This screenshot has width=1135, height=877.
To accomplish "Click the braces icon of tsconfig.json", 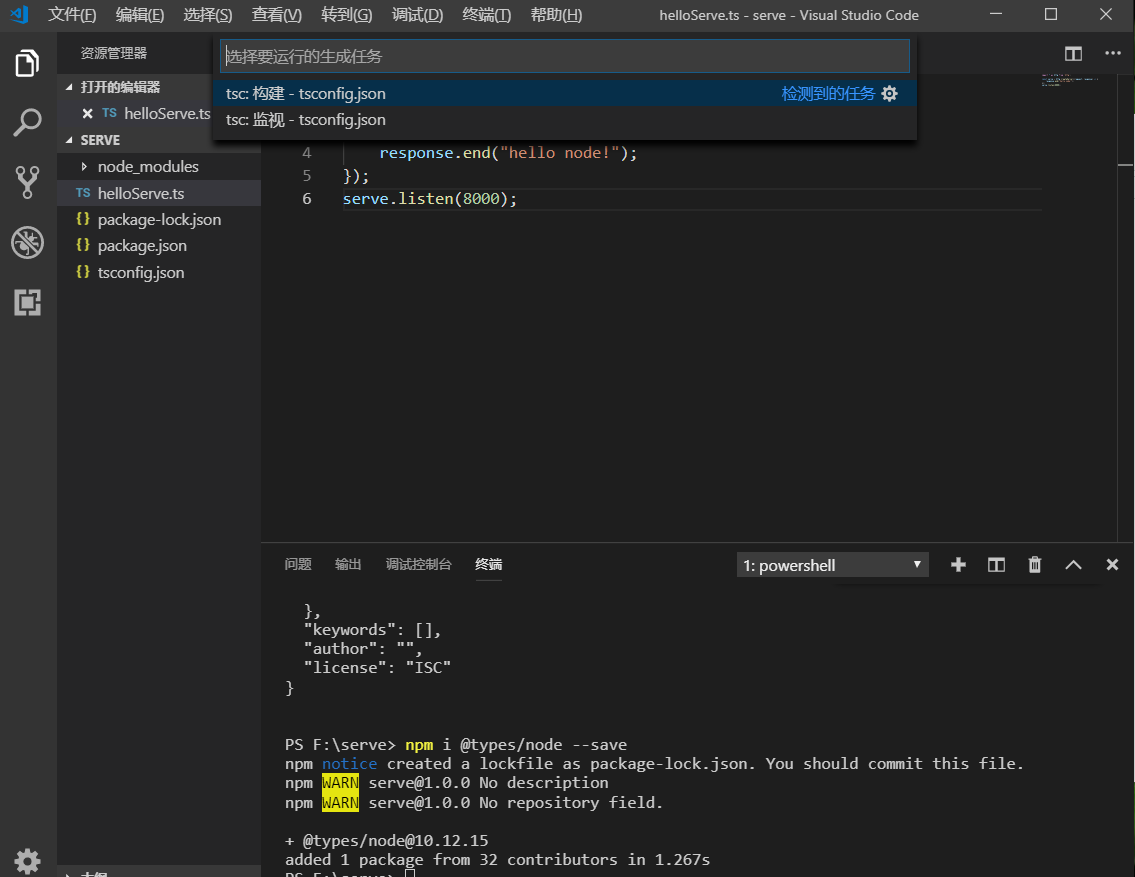I will pyautogui.click(x=83, y=272).
